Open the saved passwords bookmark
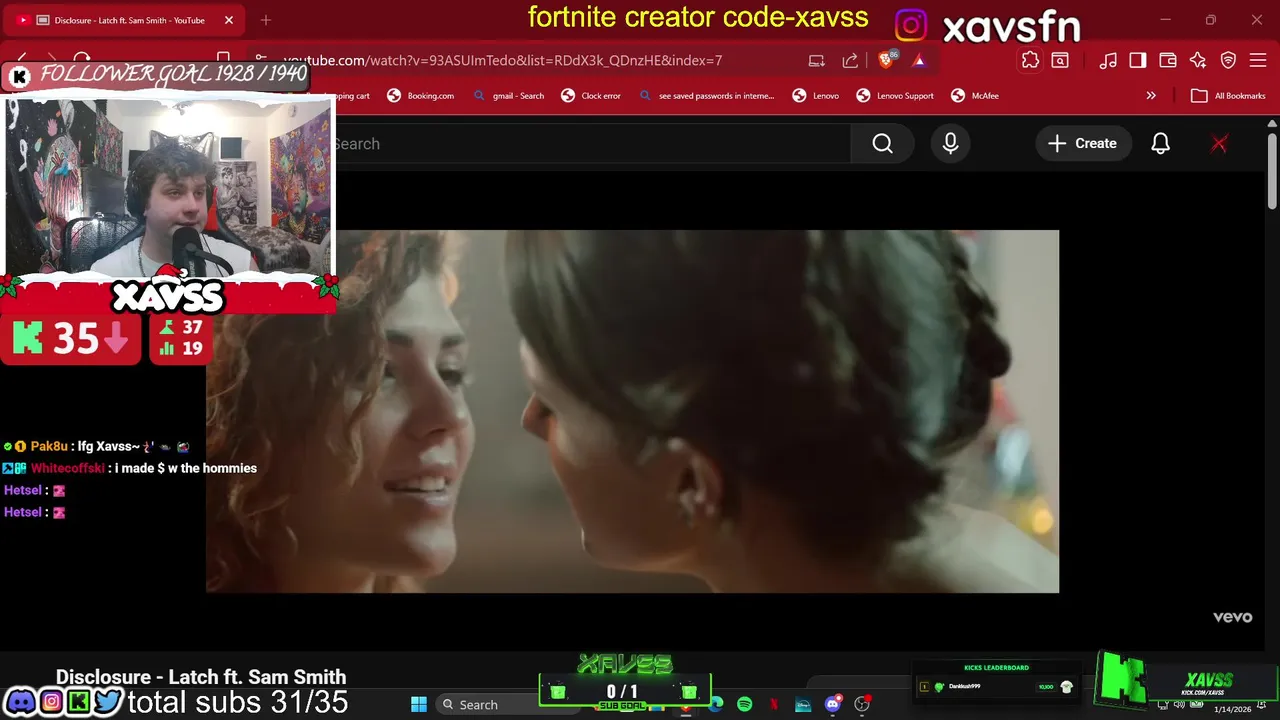 [706, 96]
